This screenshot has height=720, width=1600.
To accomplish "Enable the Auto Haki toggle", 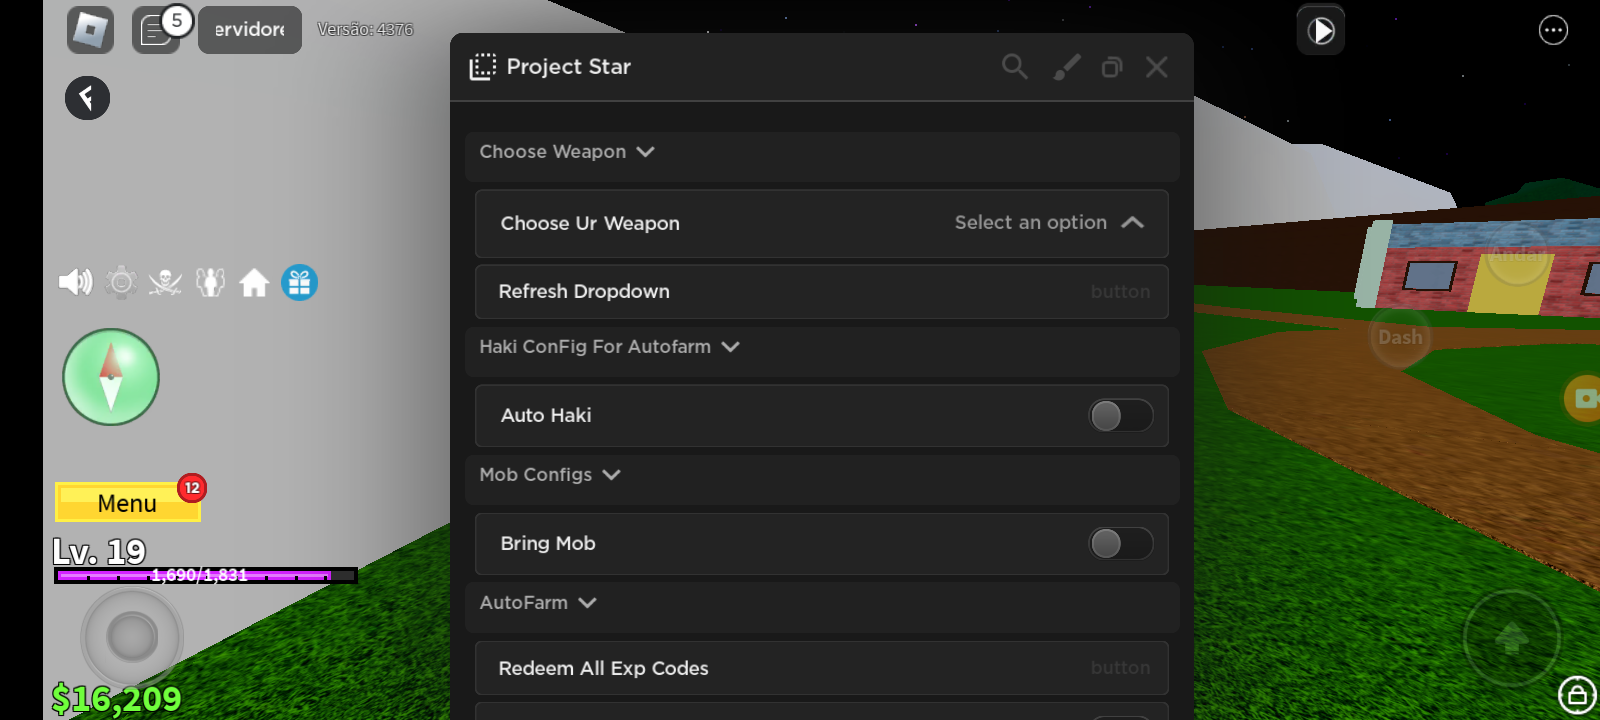I will click(x=1120, y=416).
